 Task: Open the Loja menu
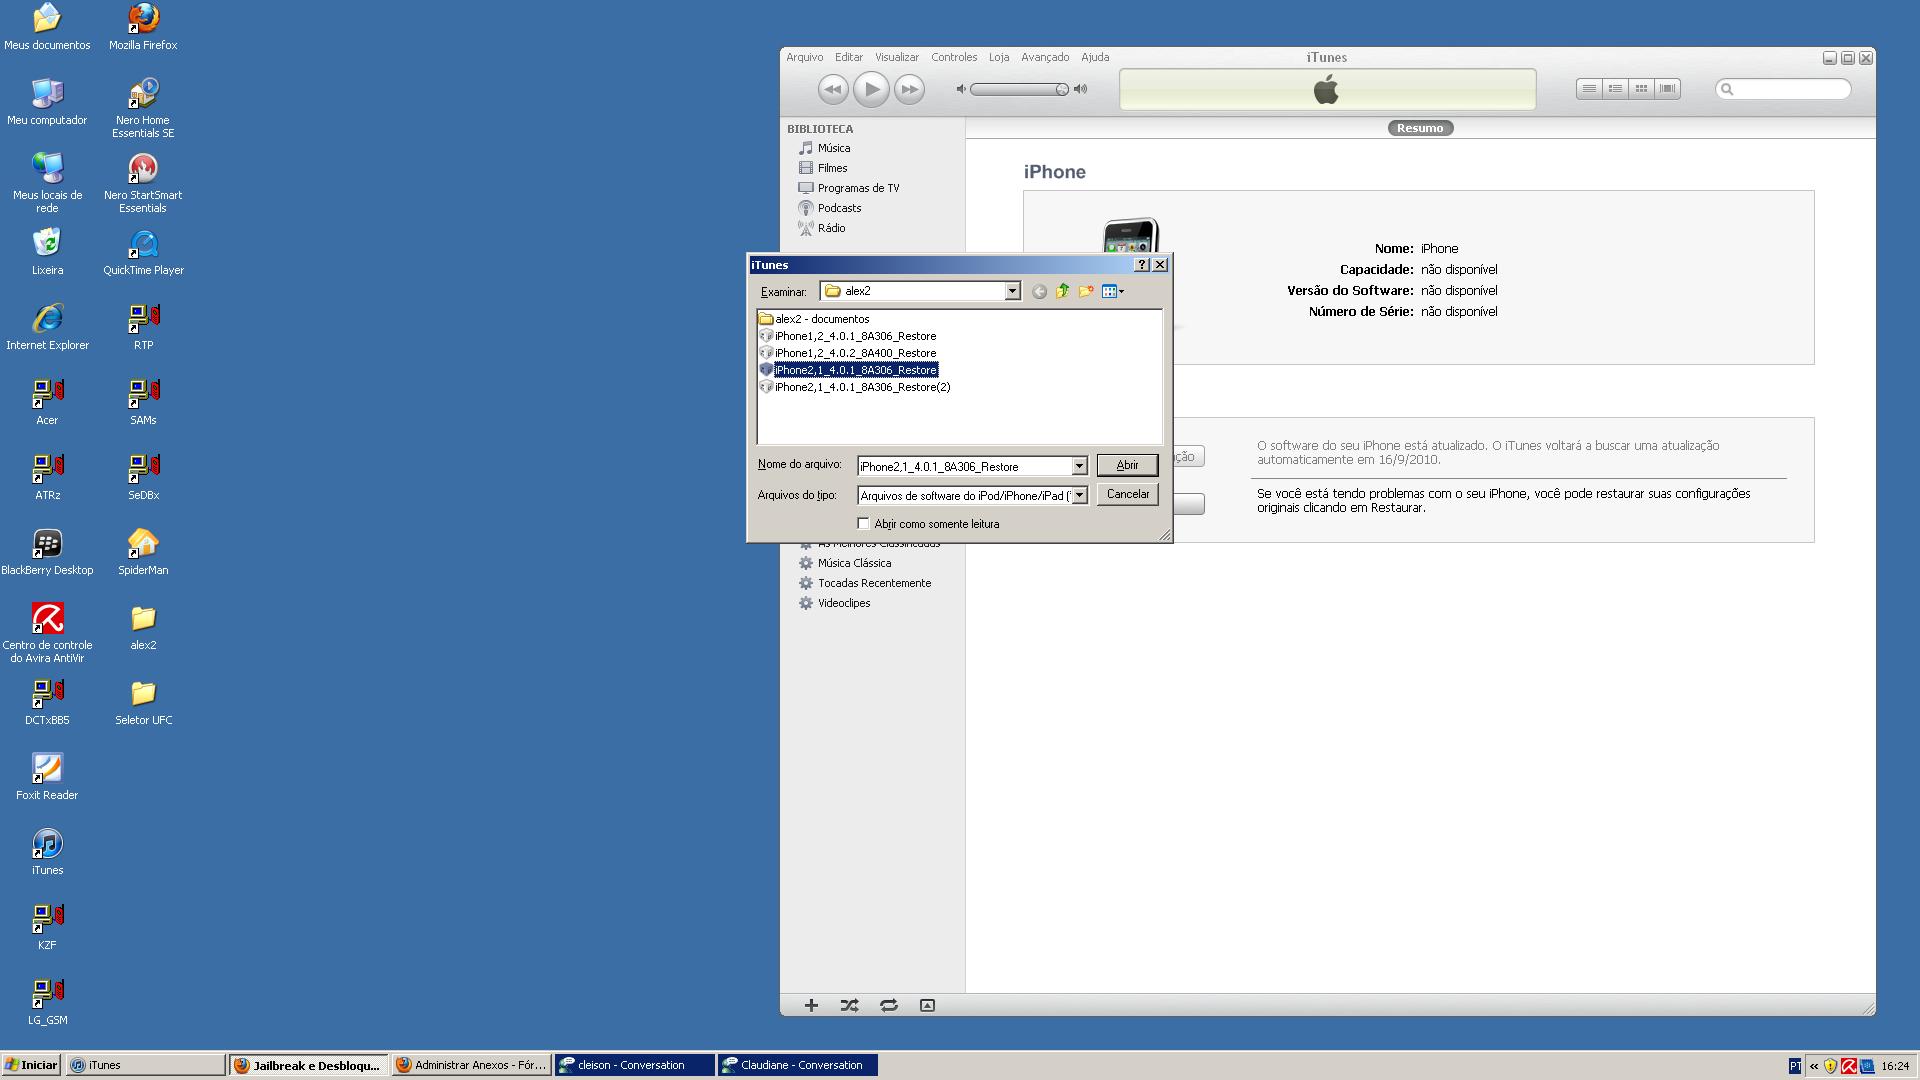pyautogui.click(x=999, y=57)
